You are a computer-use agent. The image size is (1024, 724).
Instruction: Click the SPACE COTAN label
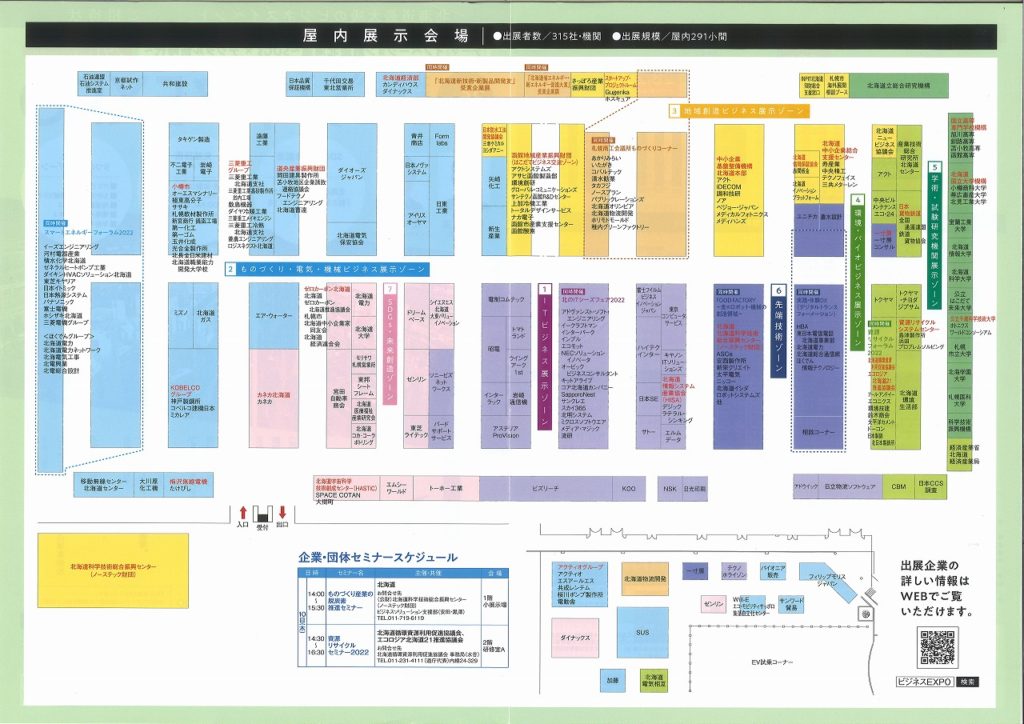[338, 496]
